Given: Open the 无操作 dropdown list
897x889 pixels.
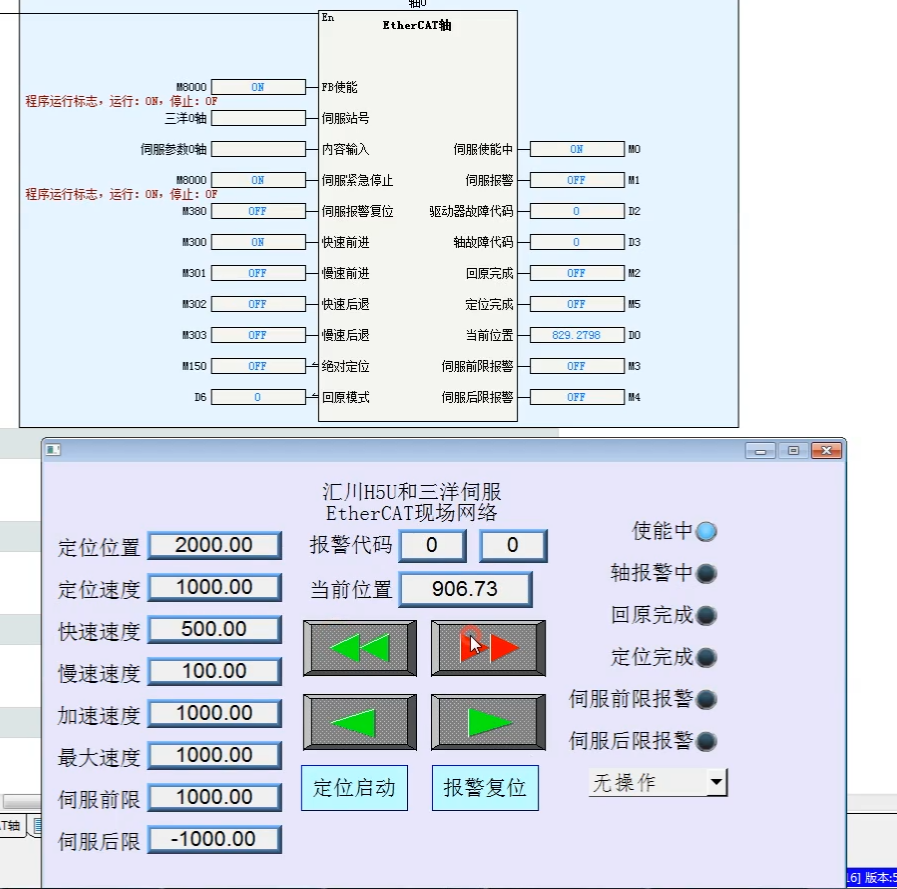Looking at the screenshot, I should [716, 783].
